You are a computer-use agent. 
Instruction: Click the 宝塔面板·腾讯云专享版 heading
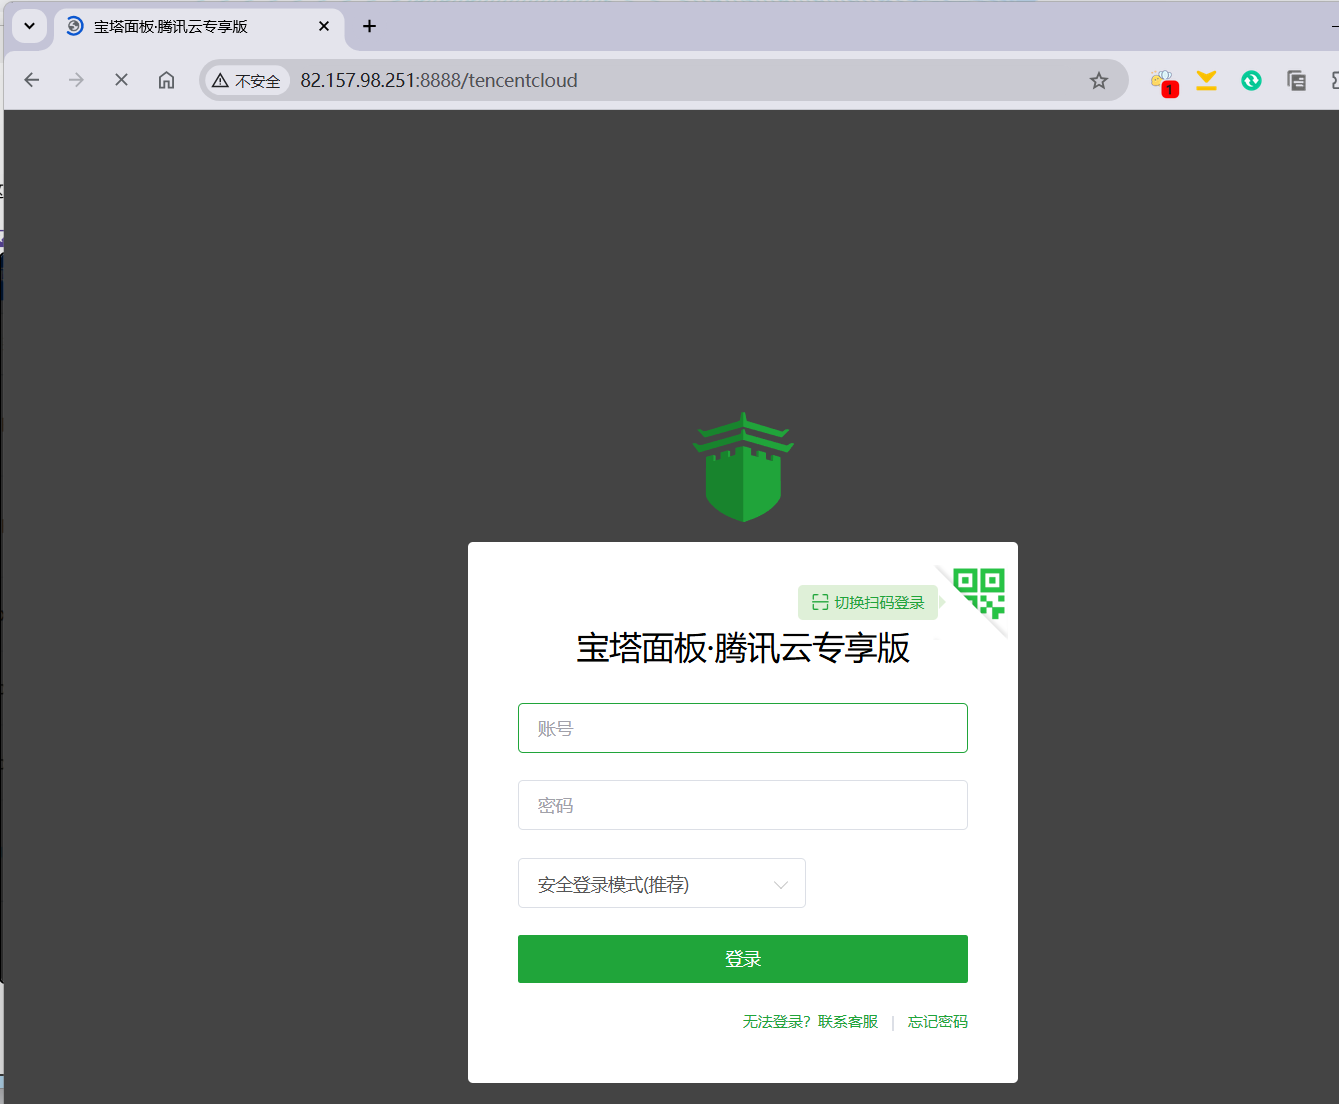tap(743, 648)
